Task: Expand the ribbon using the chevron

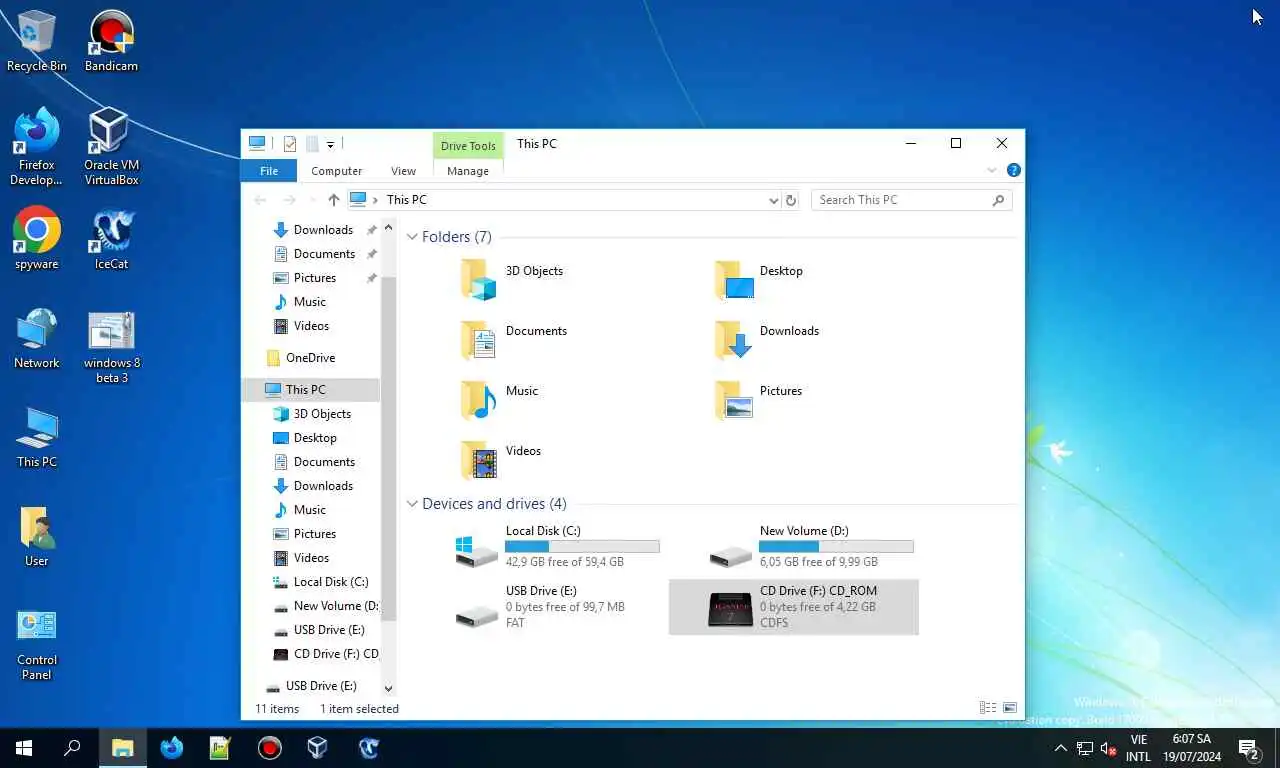Action: [x=992, y=171]
